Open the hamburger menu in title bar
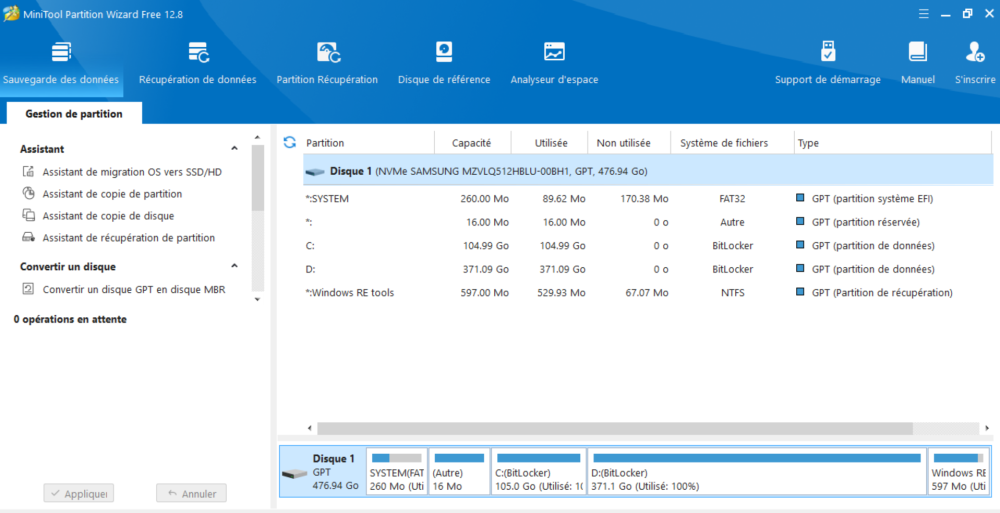Image resolution: width=1000 pixels, height=513 pixels. click(923, 13)
